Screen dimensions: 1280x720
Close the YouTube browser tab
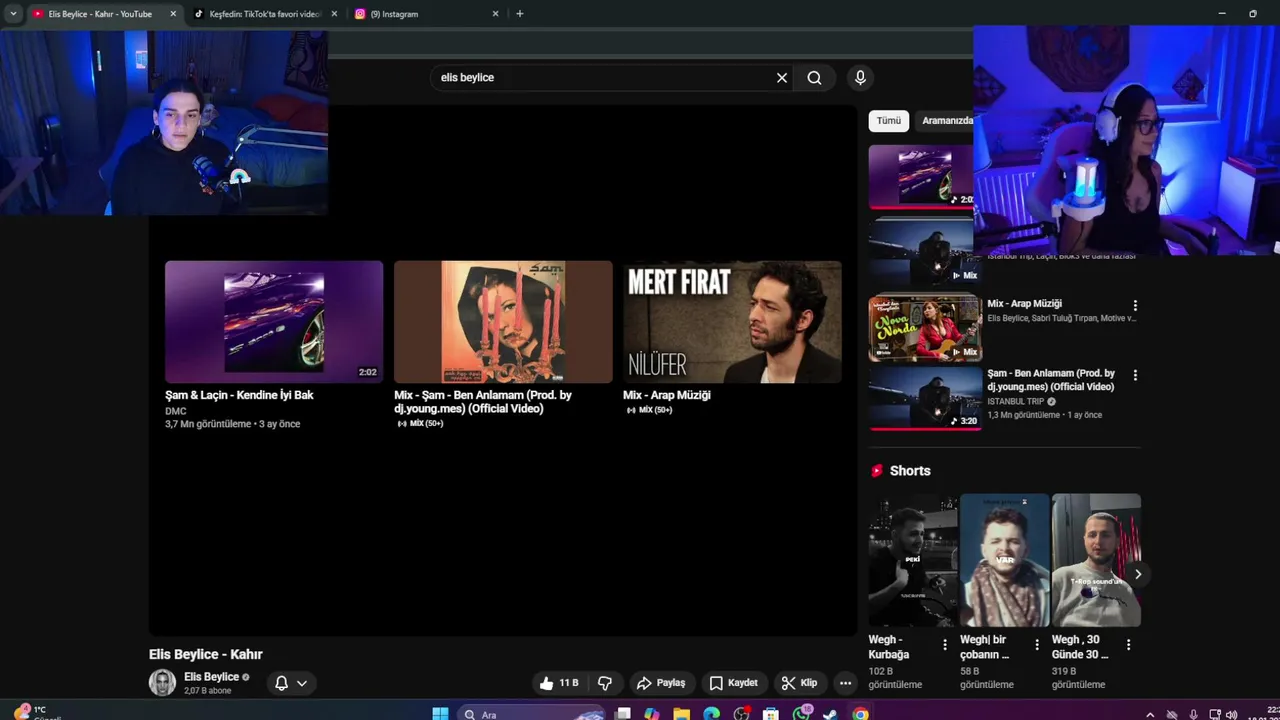click(173, 14)
